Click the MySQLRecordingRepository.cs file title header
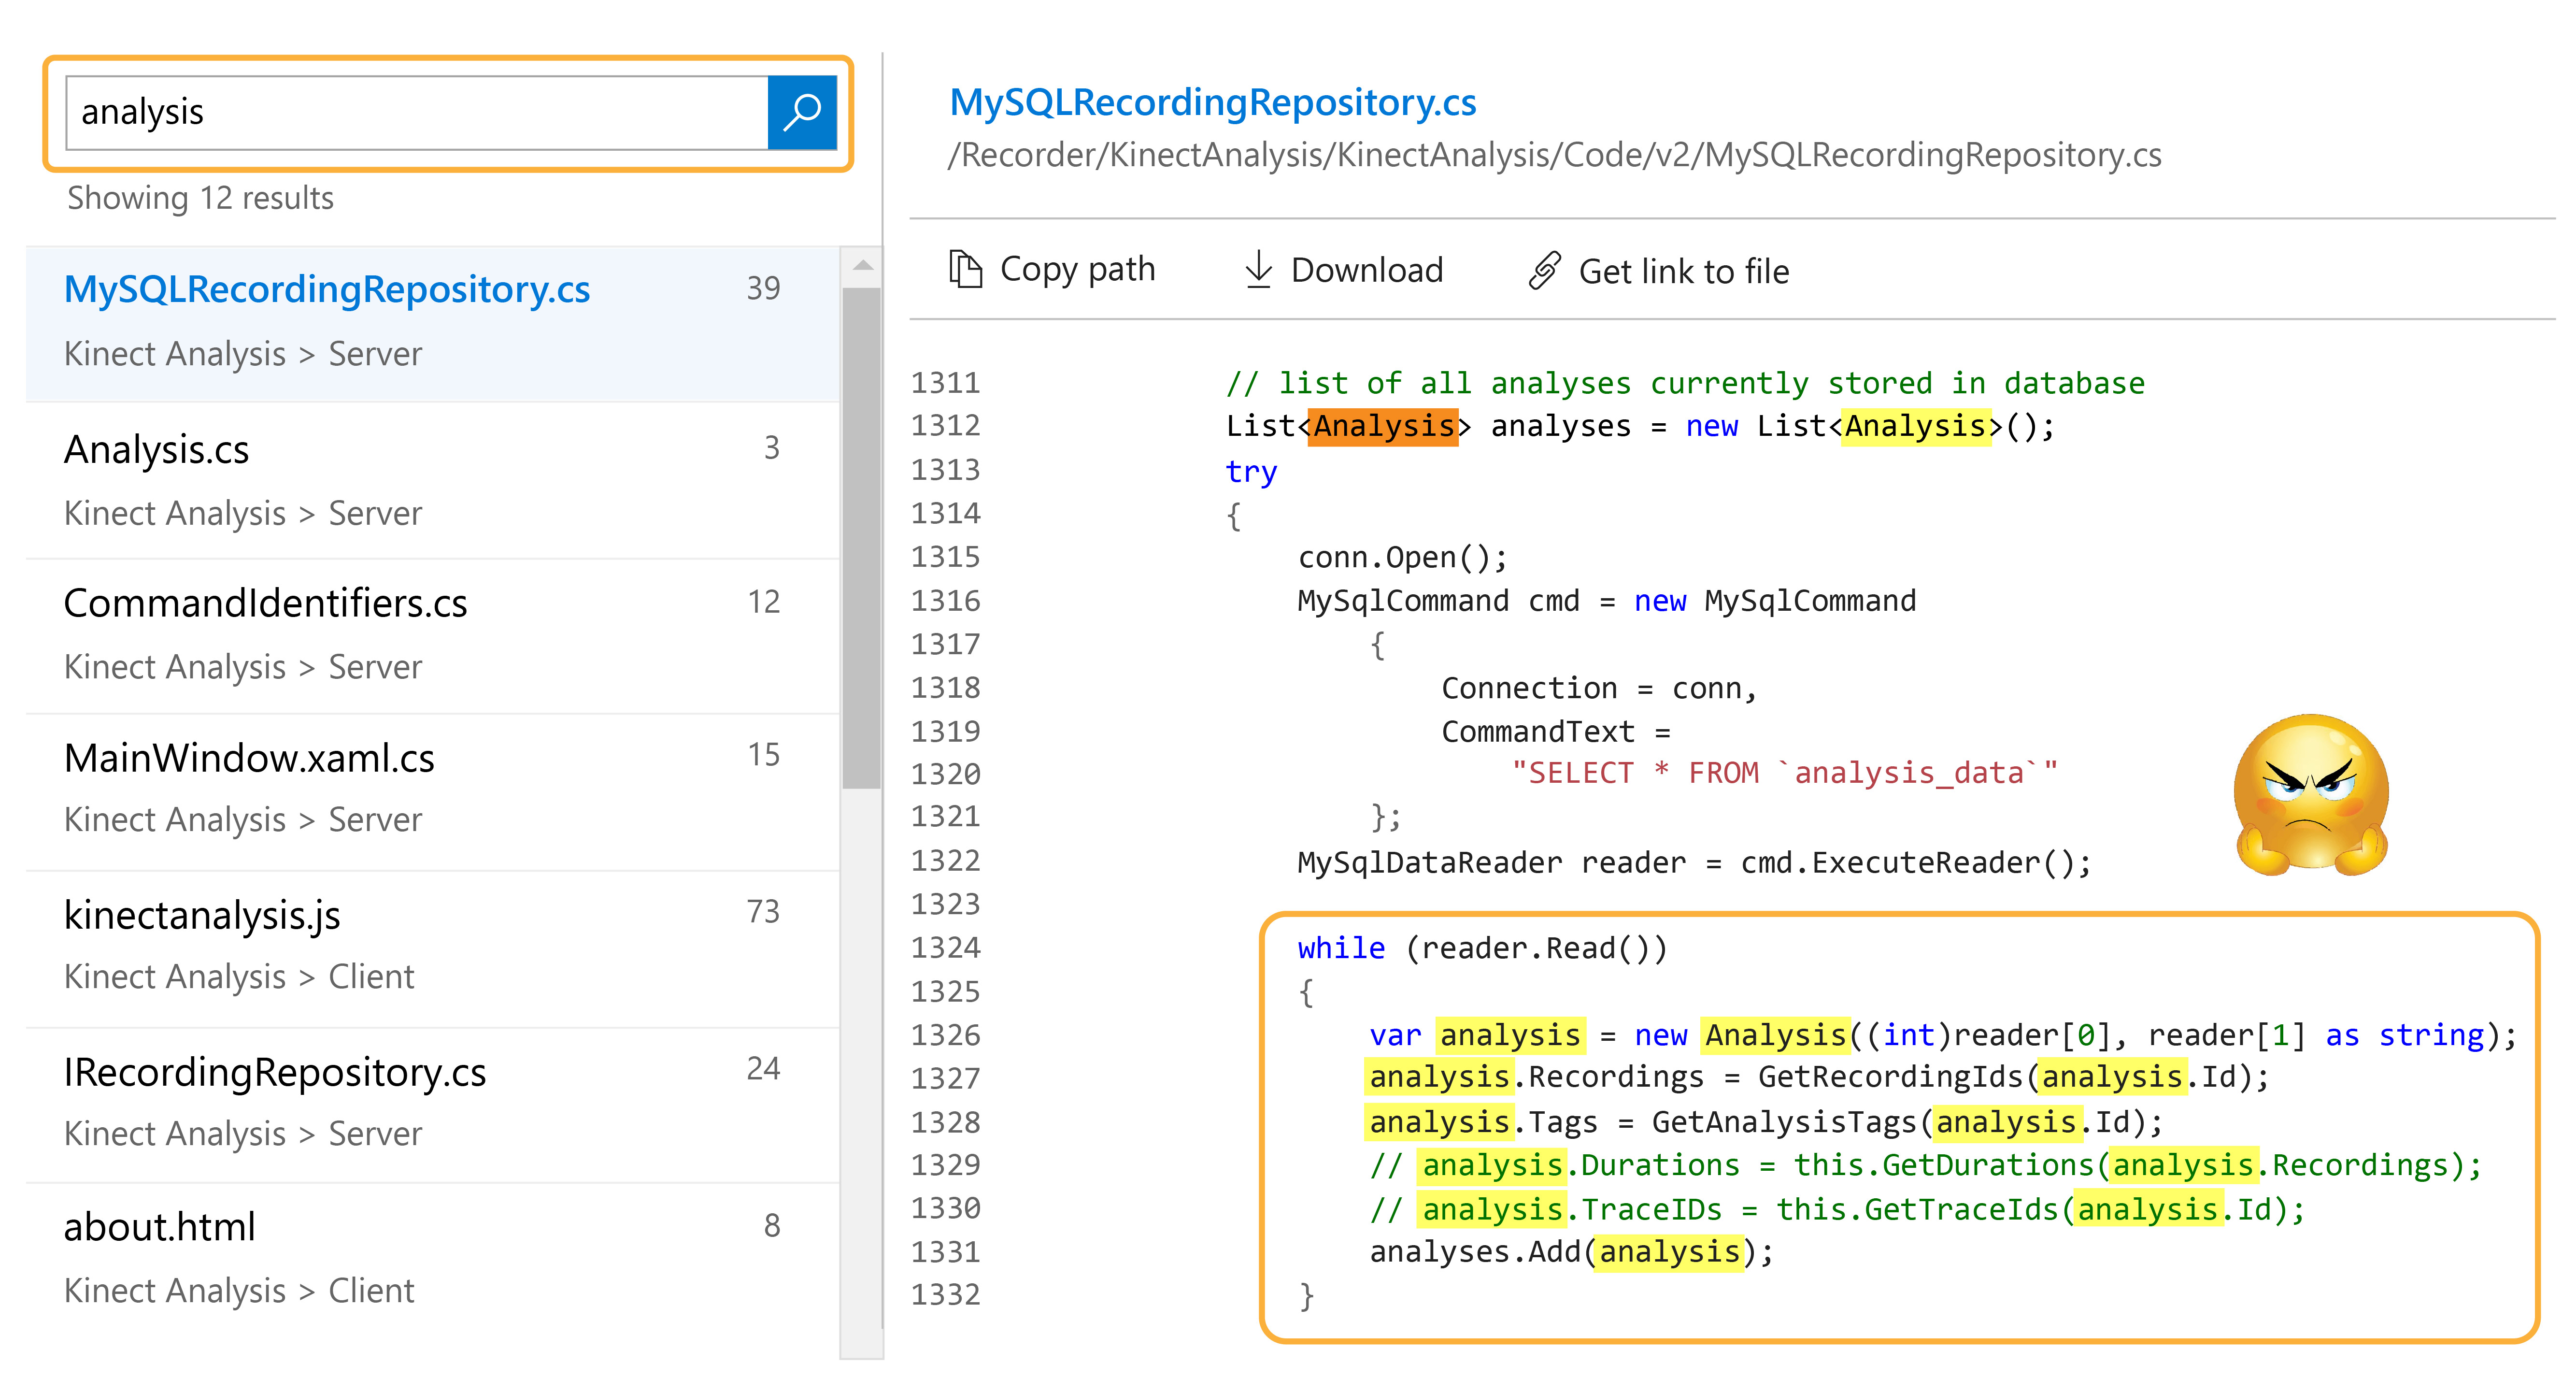Image resolution: width=2576 pixels, height=1393 pixels. (x=1212, y=103)
